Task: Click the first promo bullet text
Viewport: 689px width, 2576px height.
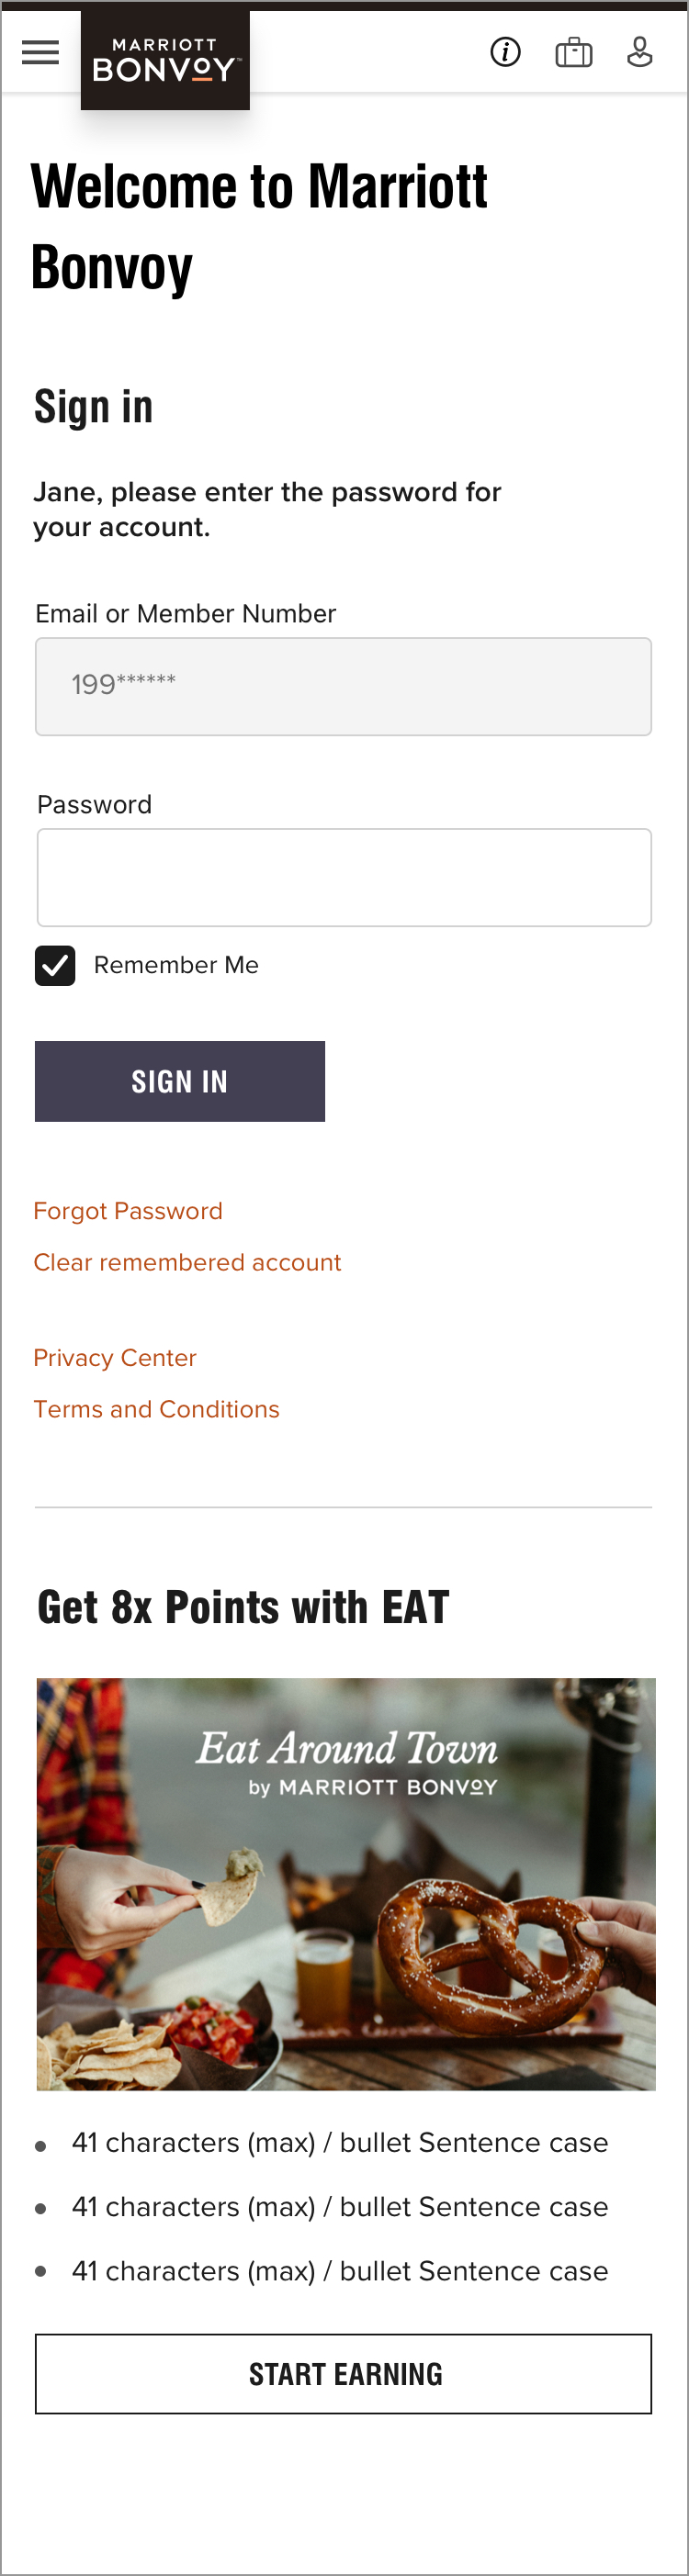Action: pyautogui.click(x=339, y=2142)
